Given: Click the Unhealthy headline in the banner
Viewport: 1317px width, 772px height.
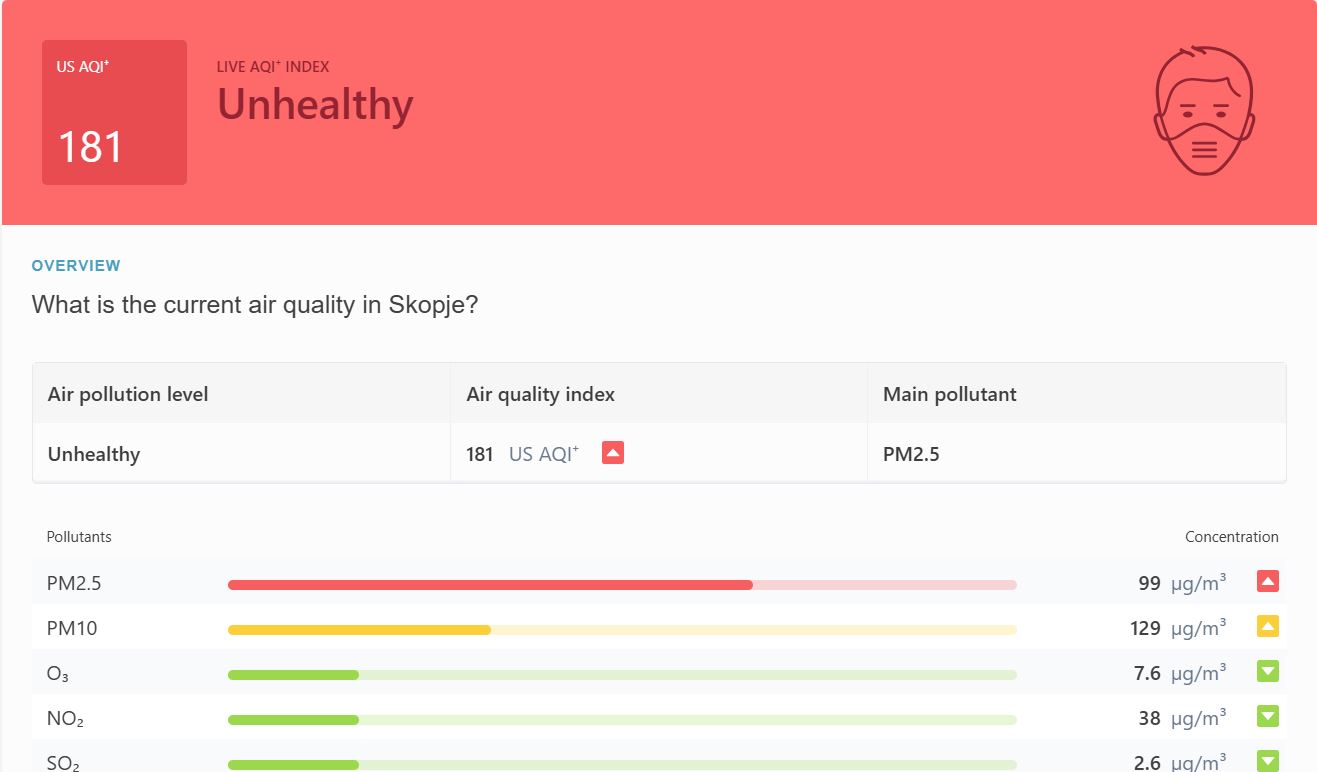Looking at the screenshot, I should 315,105.
